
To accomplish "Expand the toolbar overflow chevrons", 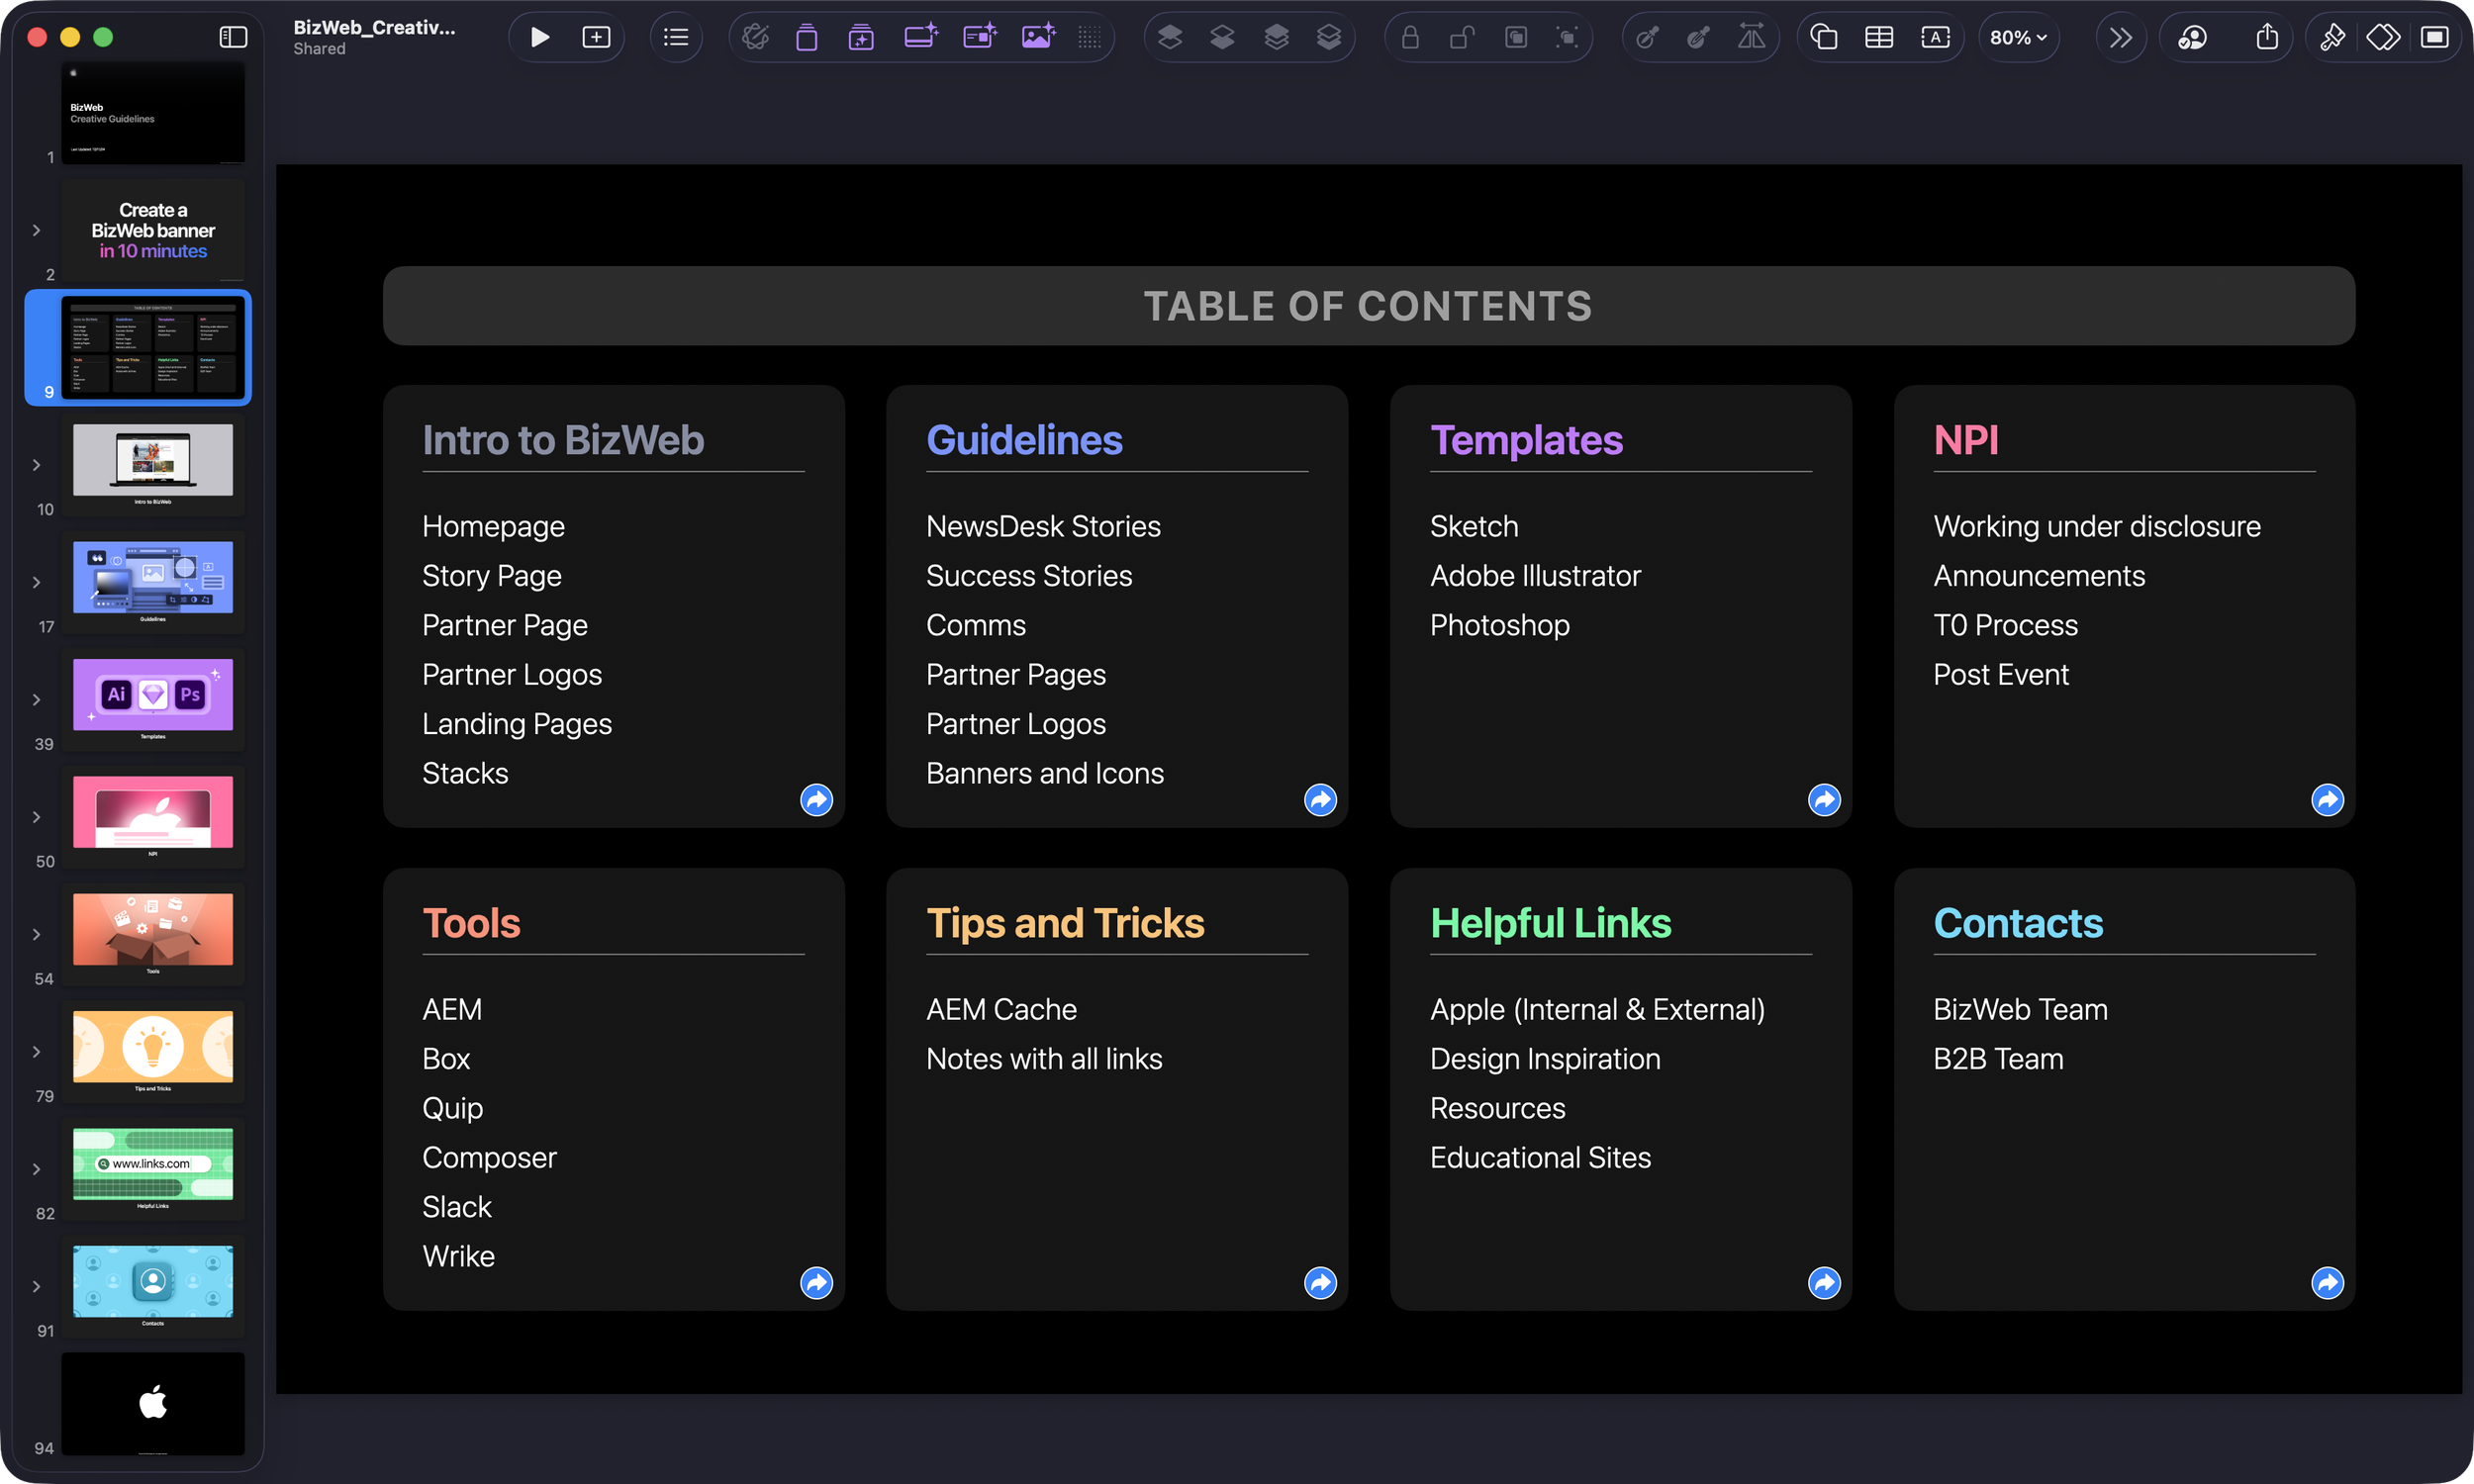I will (x=2120, y=38).
